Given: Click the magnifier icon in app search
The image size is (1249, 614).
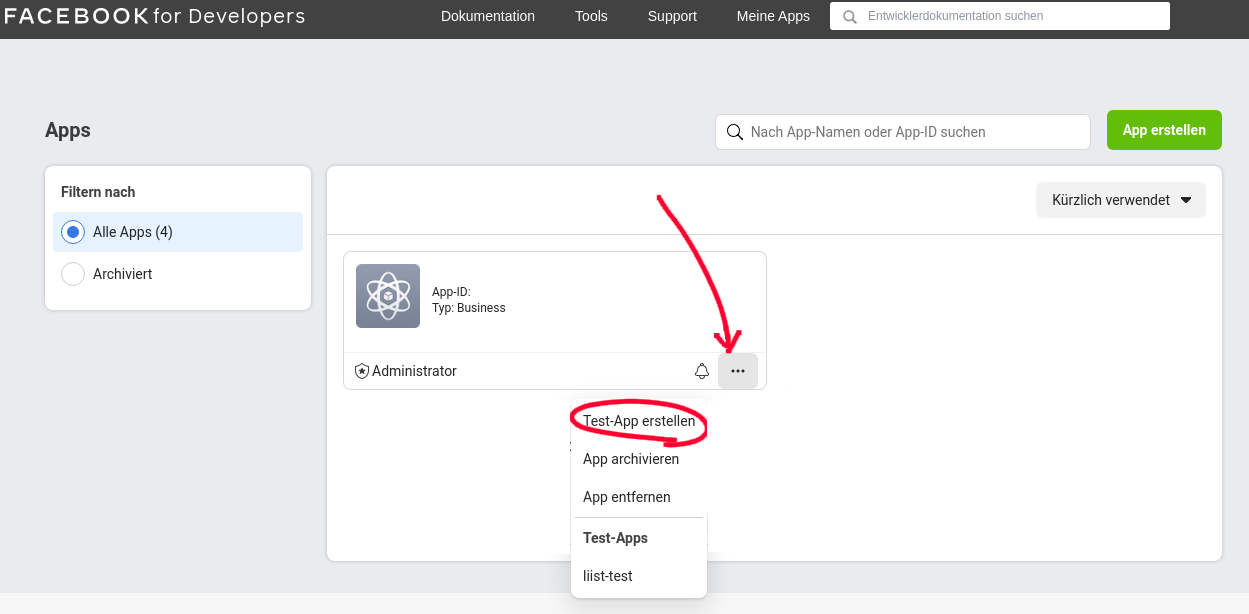Looking at the screenshot, I should tap(734, 132).
